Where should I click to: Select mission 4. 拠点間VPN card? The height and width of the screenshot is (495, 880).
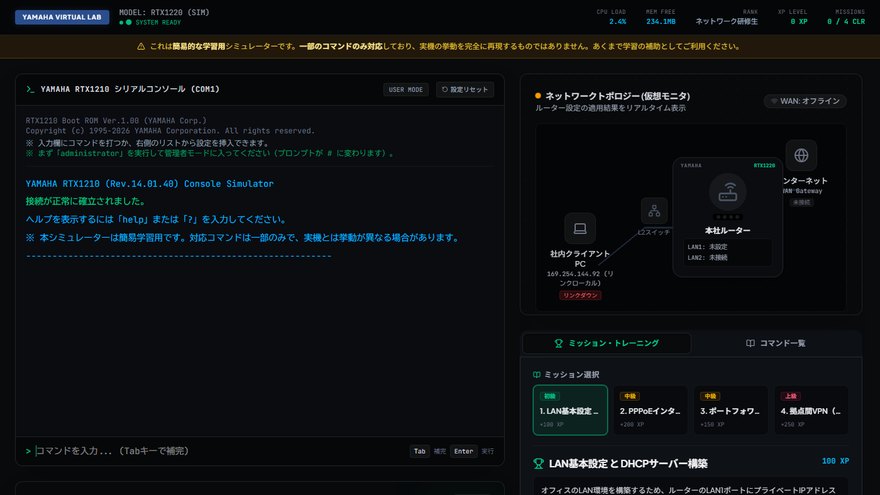click(x=811, y=410)
